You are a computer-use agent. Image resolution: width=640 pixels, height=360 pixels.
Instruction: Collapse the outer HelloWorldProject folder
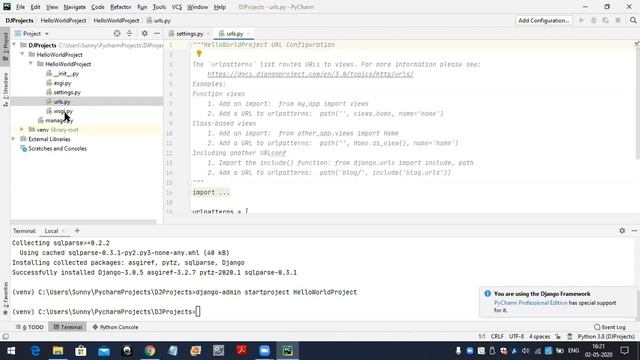coord(22,54)
